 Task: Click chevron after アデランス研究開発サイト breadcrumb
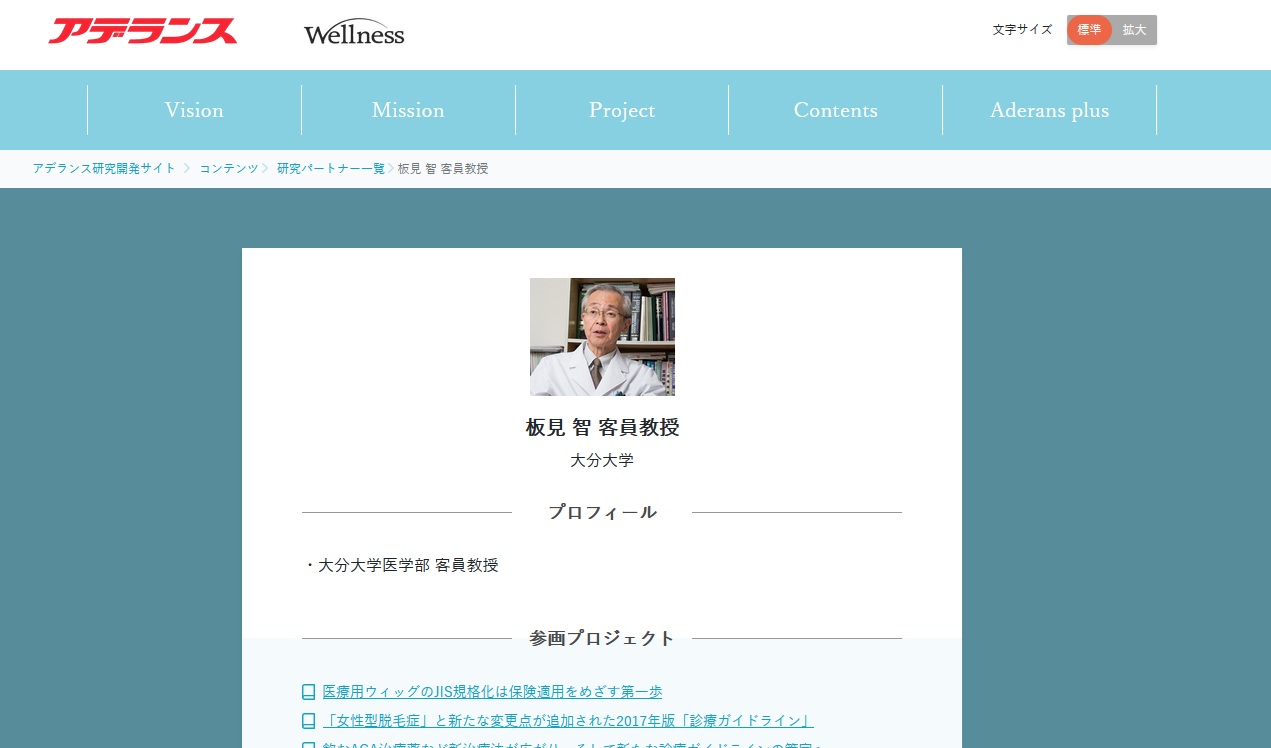(x=187, y=168)
